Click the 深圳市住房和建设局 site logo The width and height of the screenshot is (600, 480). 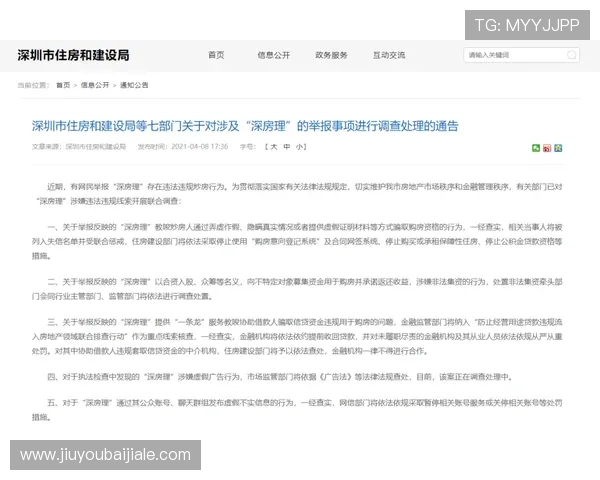[73, 55]
